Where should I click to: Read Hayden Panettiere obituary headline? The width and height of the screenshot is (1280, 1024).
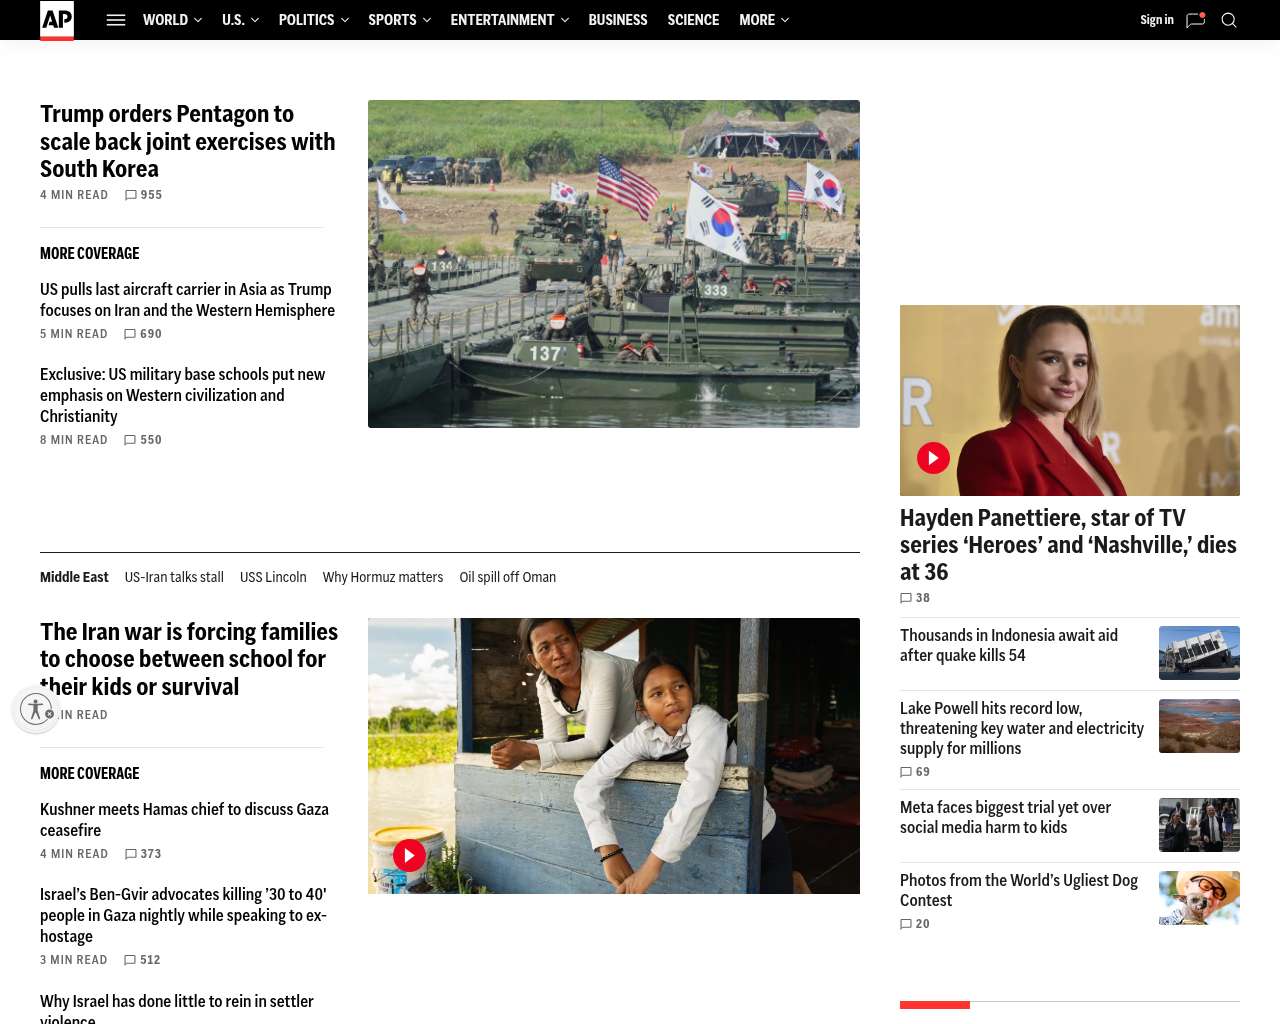[x=1068, y=545]
